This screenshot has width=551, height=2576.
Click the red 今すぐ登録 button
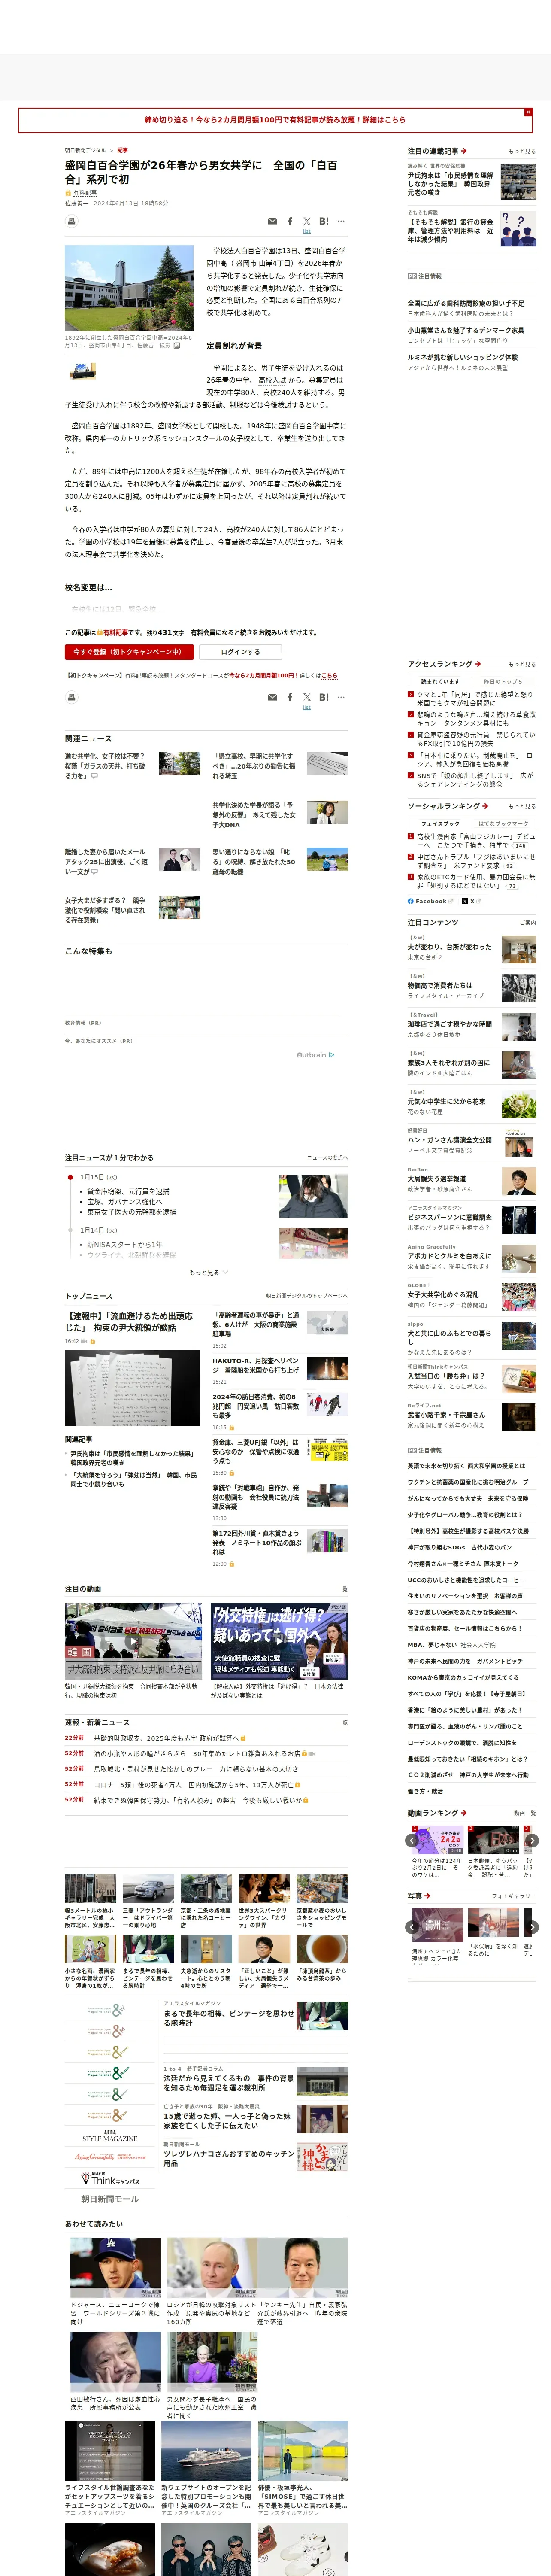tap(129, 652)
